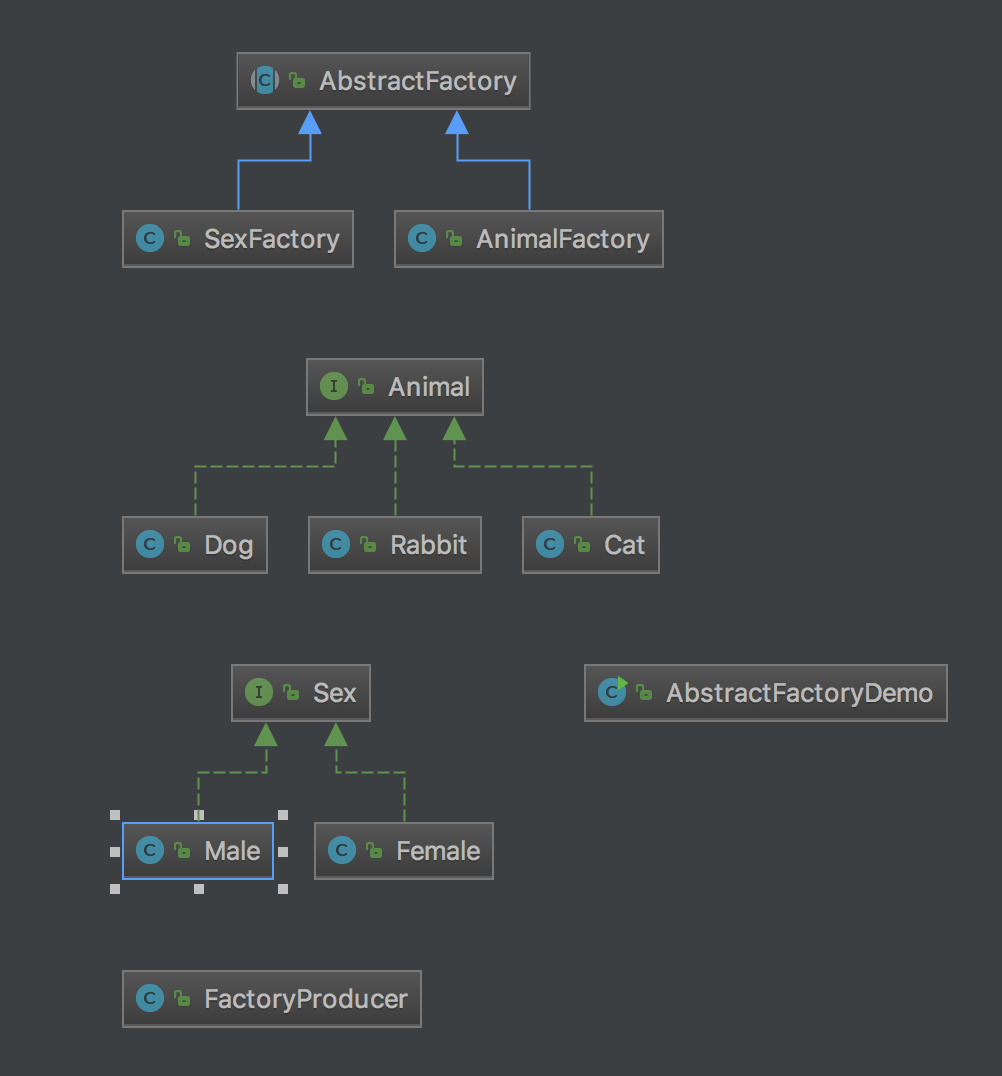
Task: Click the class icon on Cat
Action: pos(550,544)
